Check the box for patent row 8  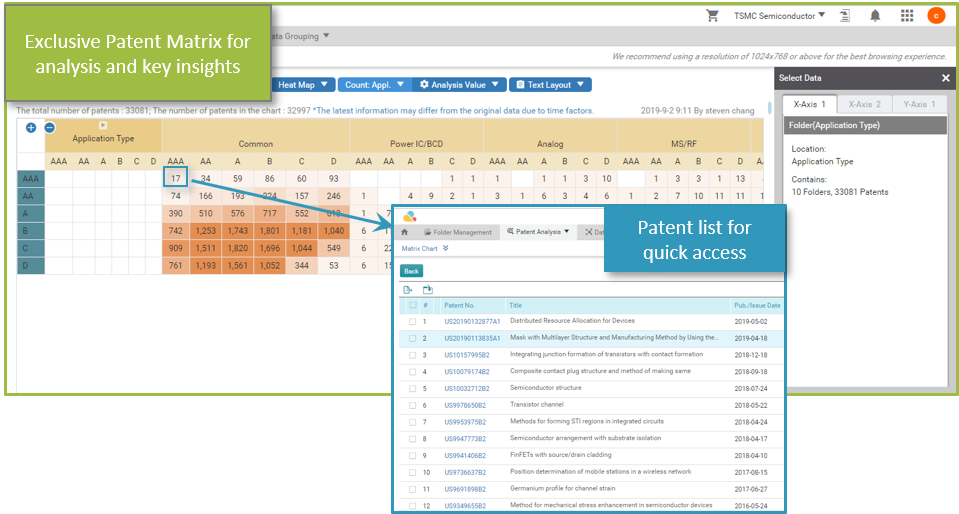point(412,439)
